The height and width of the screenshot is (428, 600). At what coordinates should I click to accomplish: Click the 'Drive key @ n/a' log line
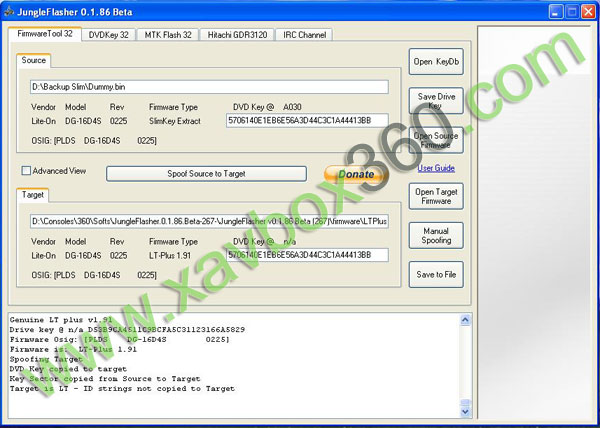127,330
